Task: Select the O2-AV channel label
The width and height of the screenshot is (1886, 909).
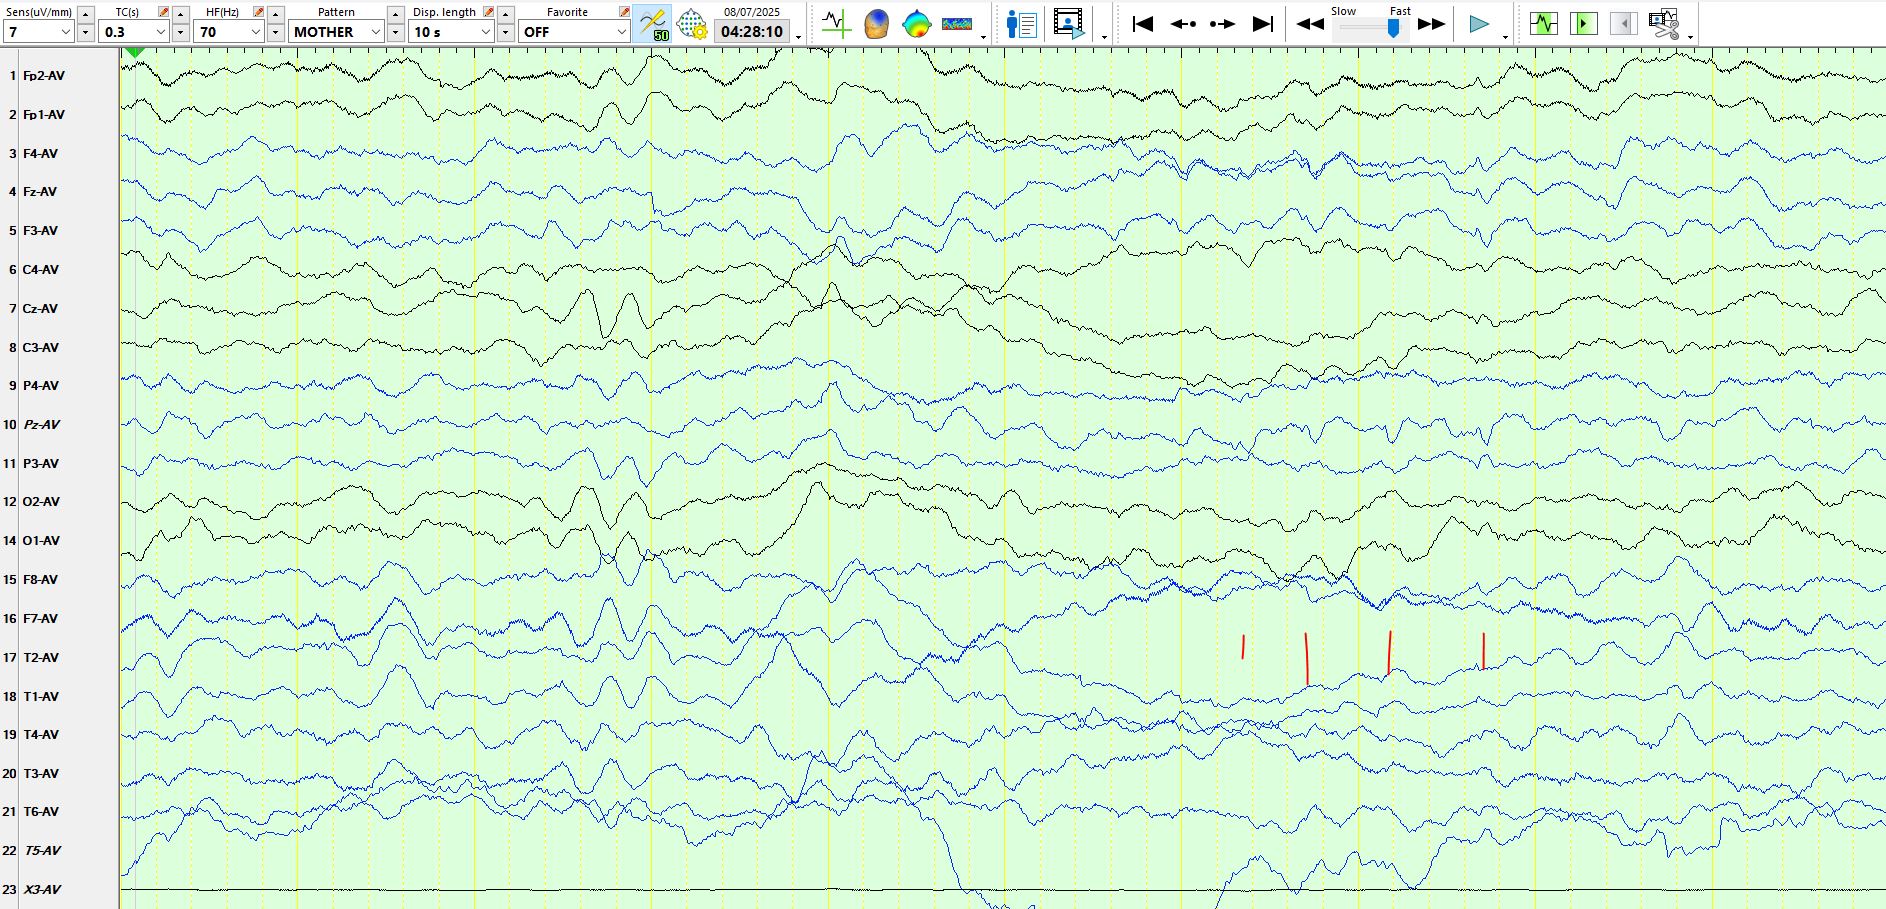Action: [x=41, y=502]
